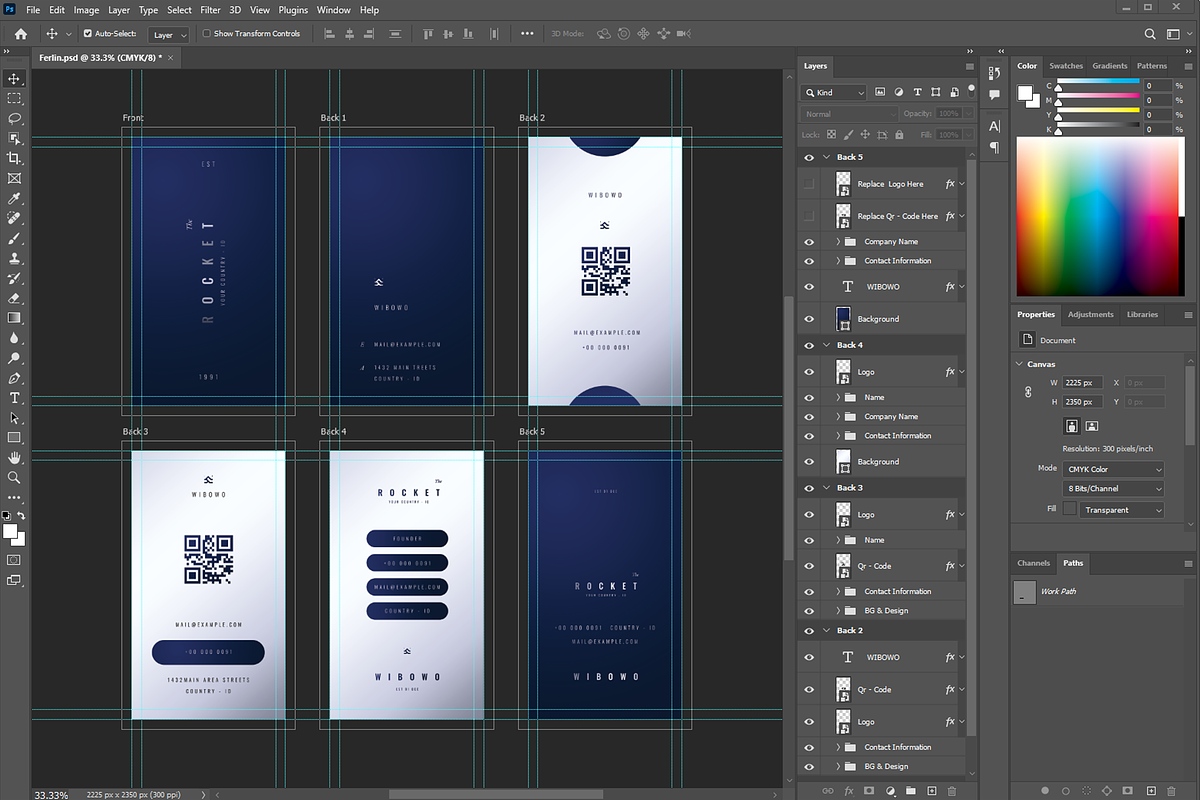The width and height of the screenshot is (1200, 800).
Task: Switch to the Swatches tab
Action: click(1065, 66)
